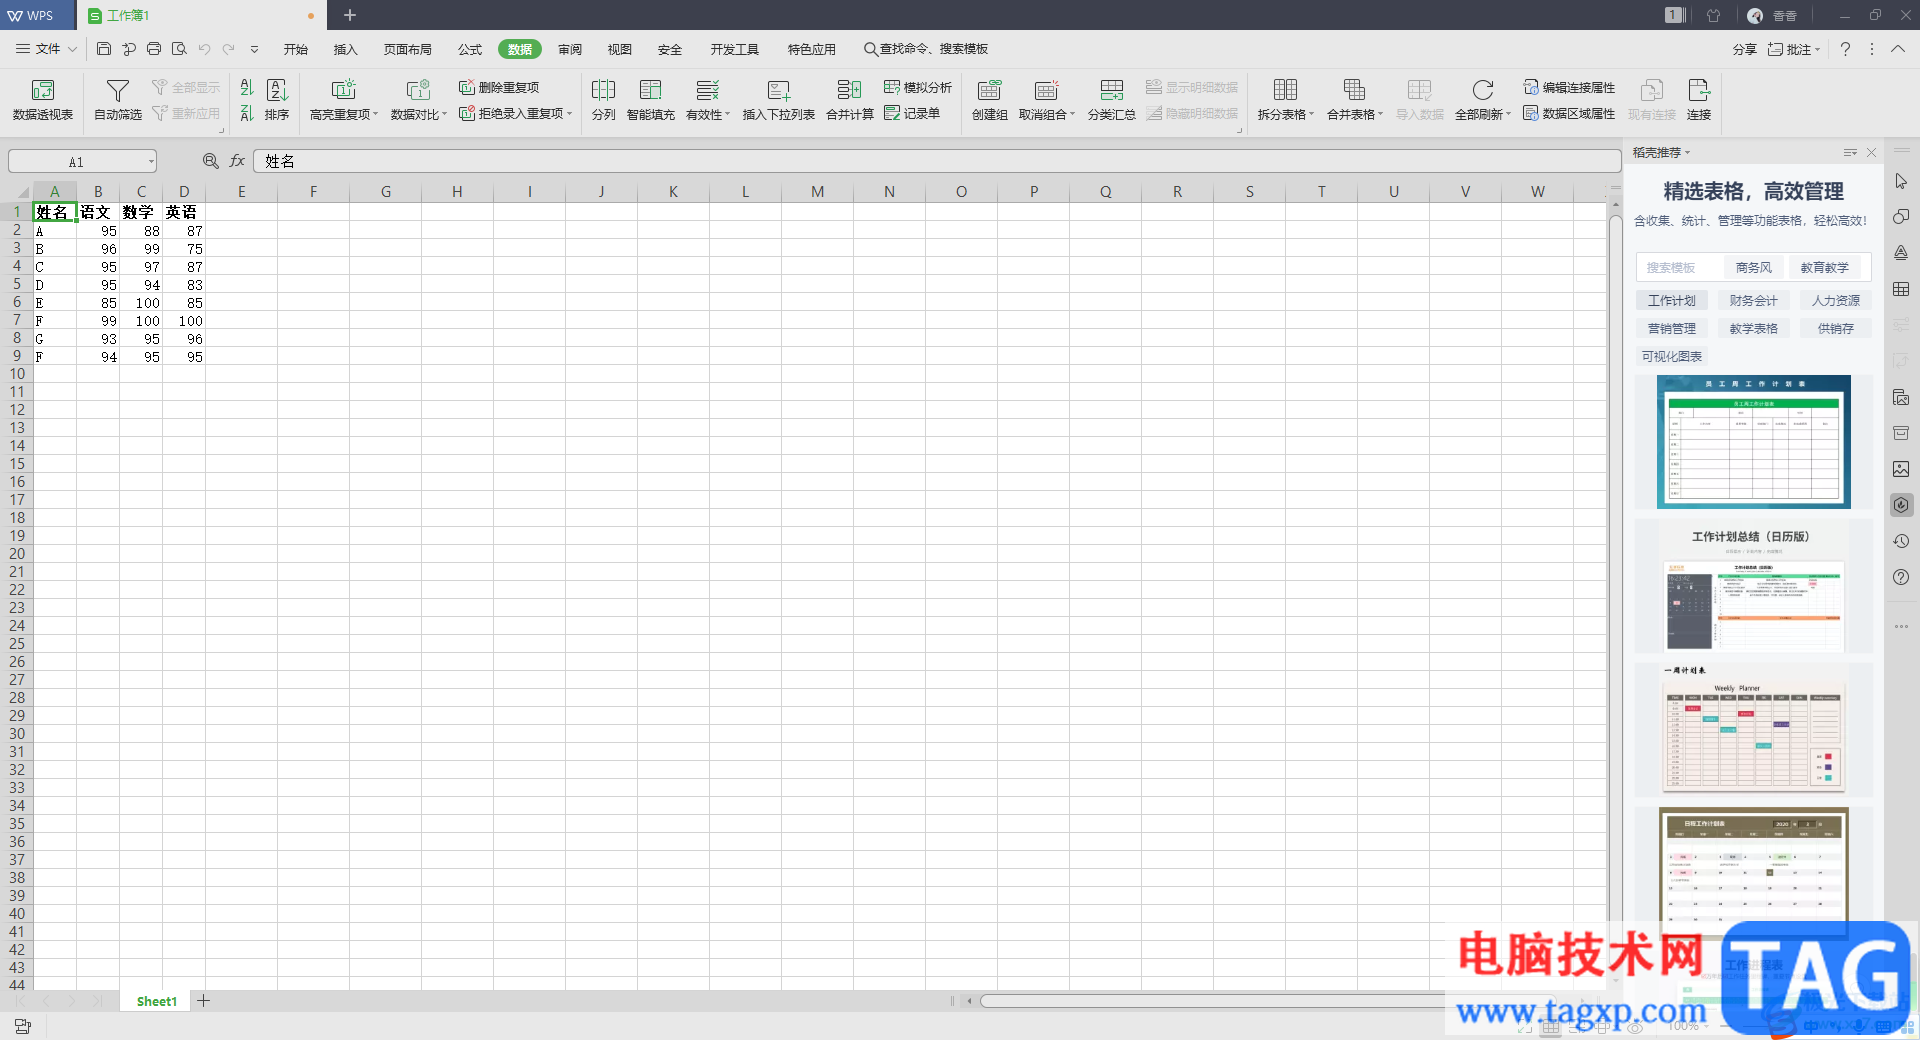Click the 教育教学 template filter
This screenshot has height=1040, width=1920.
[1825, 268]
